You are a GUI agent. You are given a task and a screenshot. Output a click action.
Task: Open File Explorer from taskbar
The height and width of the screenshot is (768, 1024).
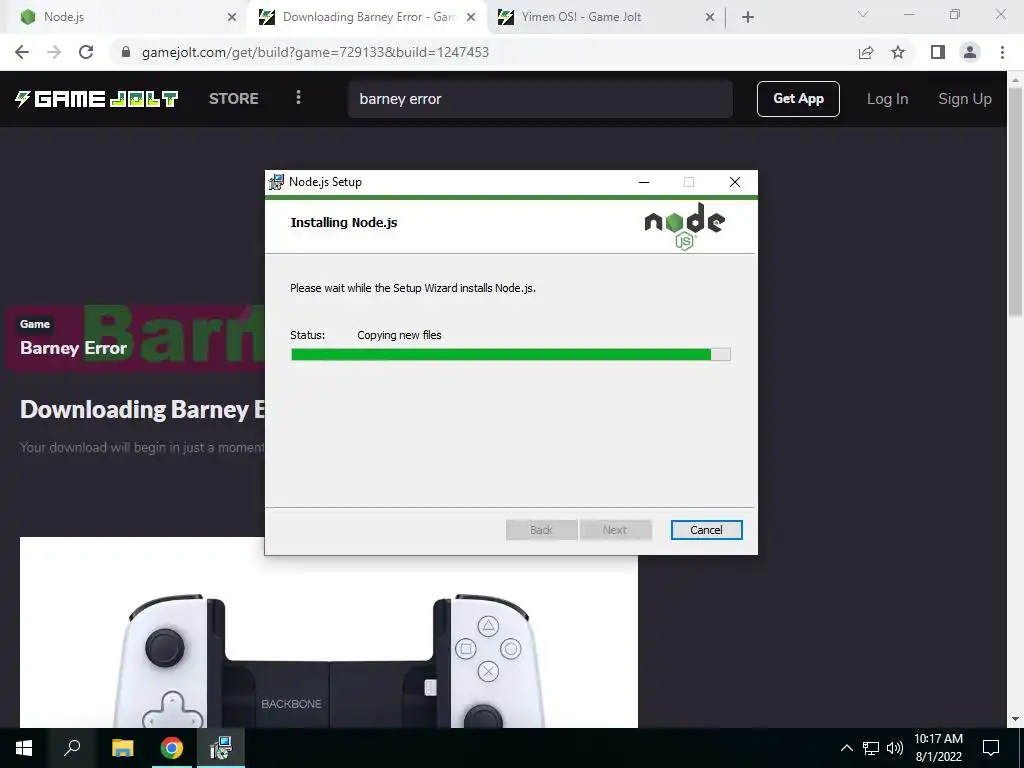pos(122,748)
